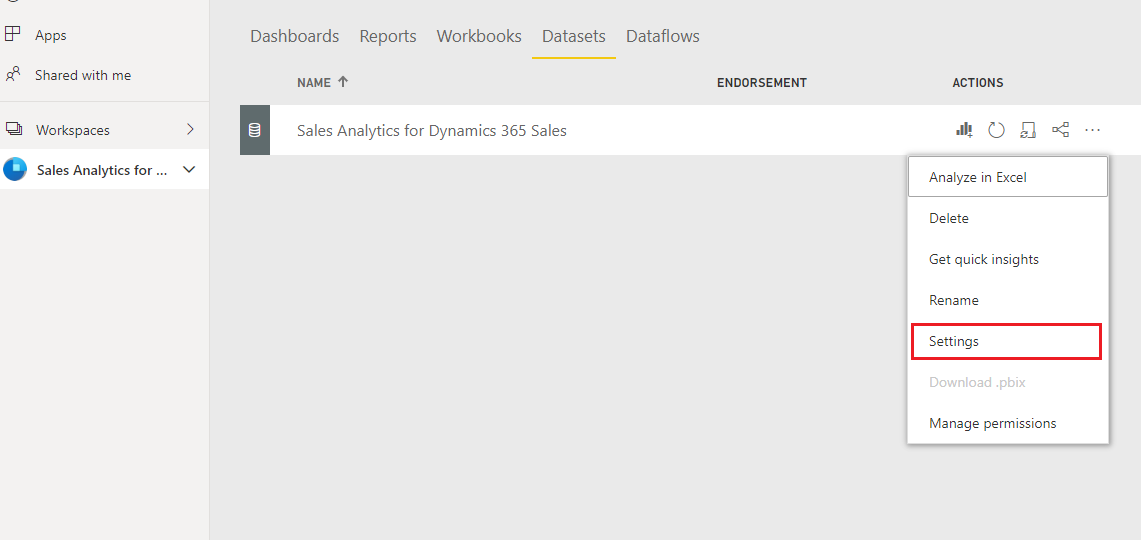1141x540 pixels.
Task: Open Apps in the left navigation
Action: point(51,35)
